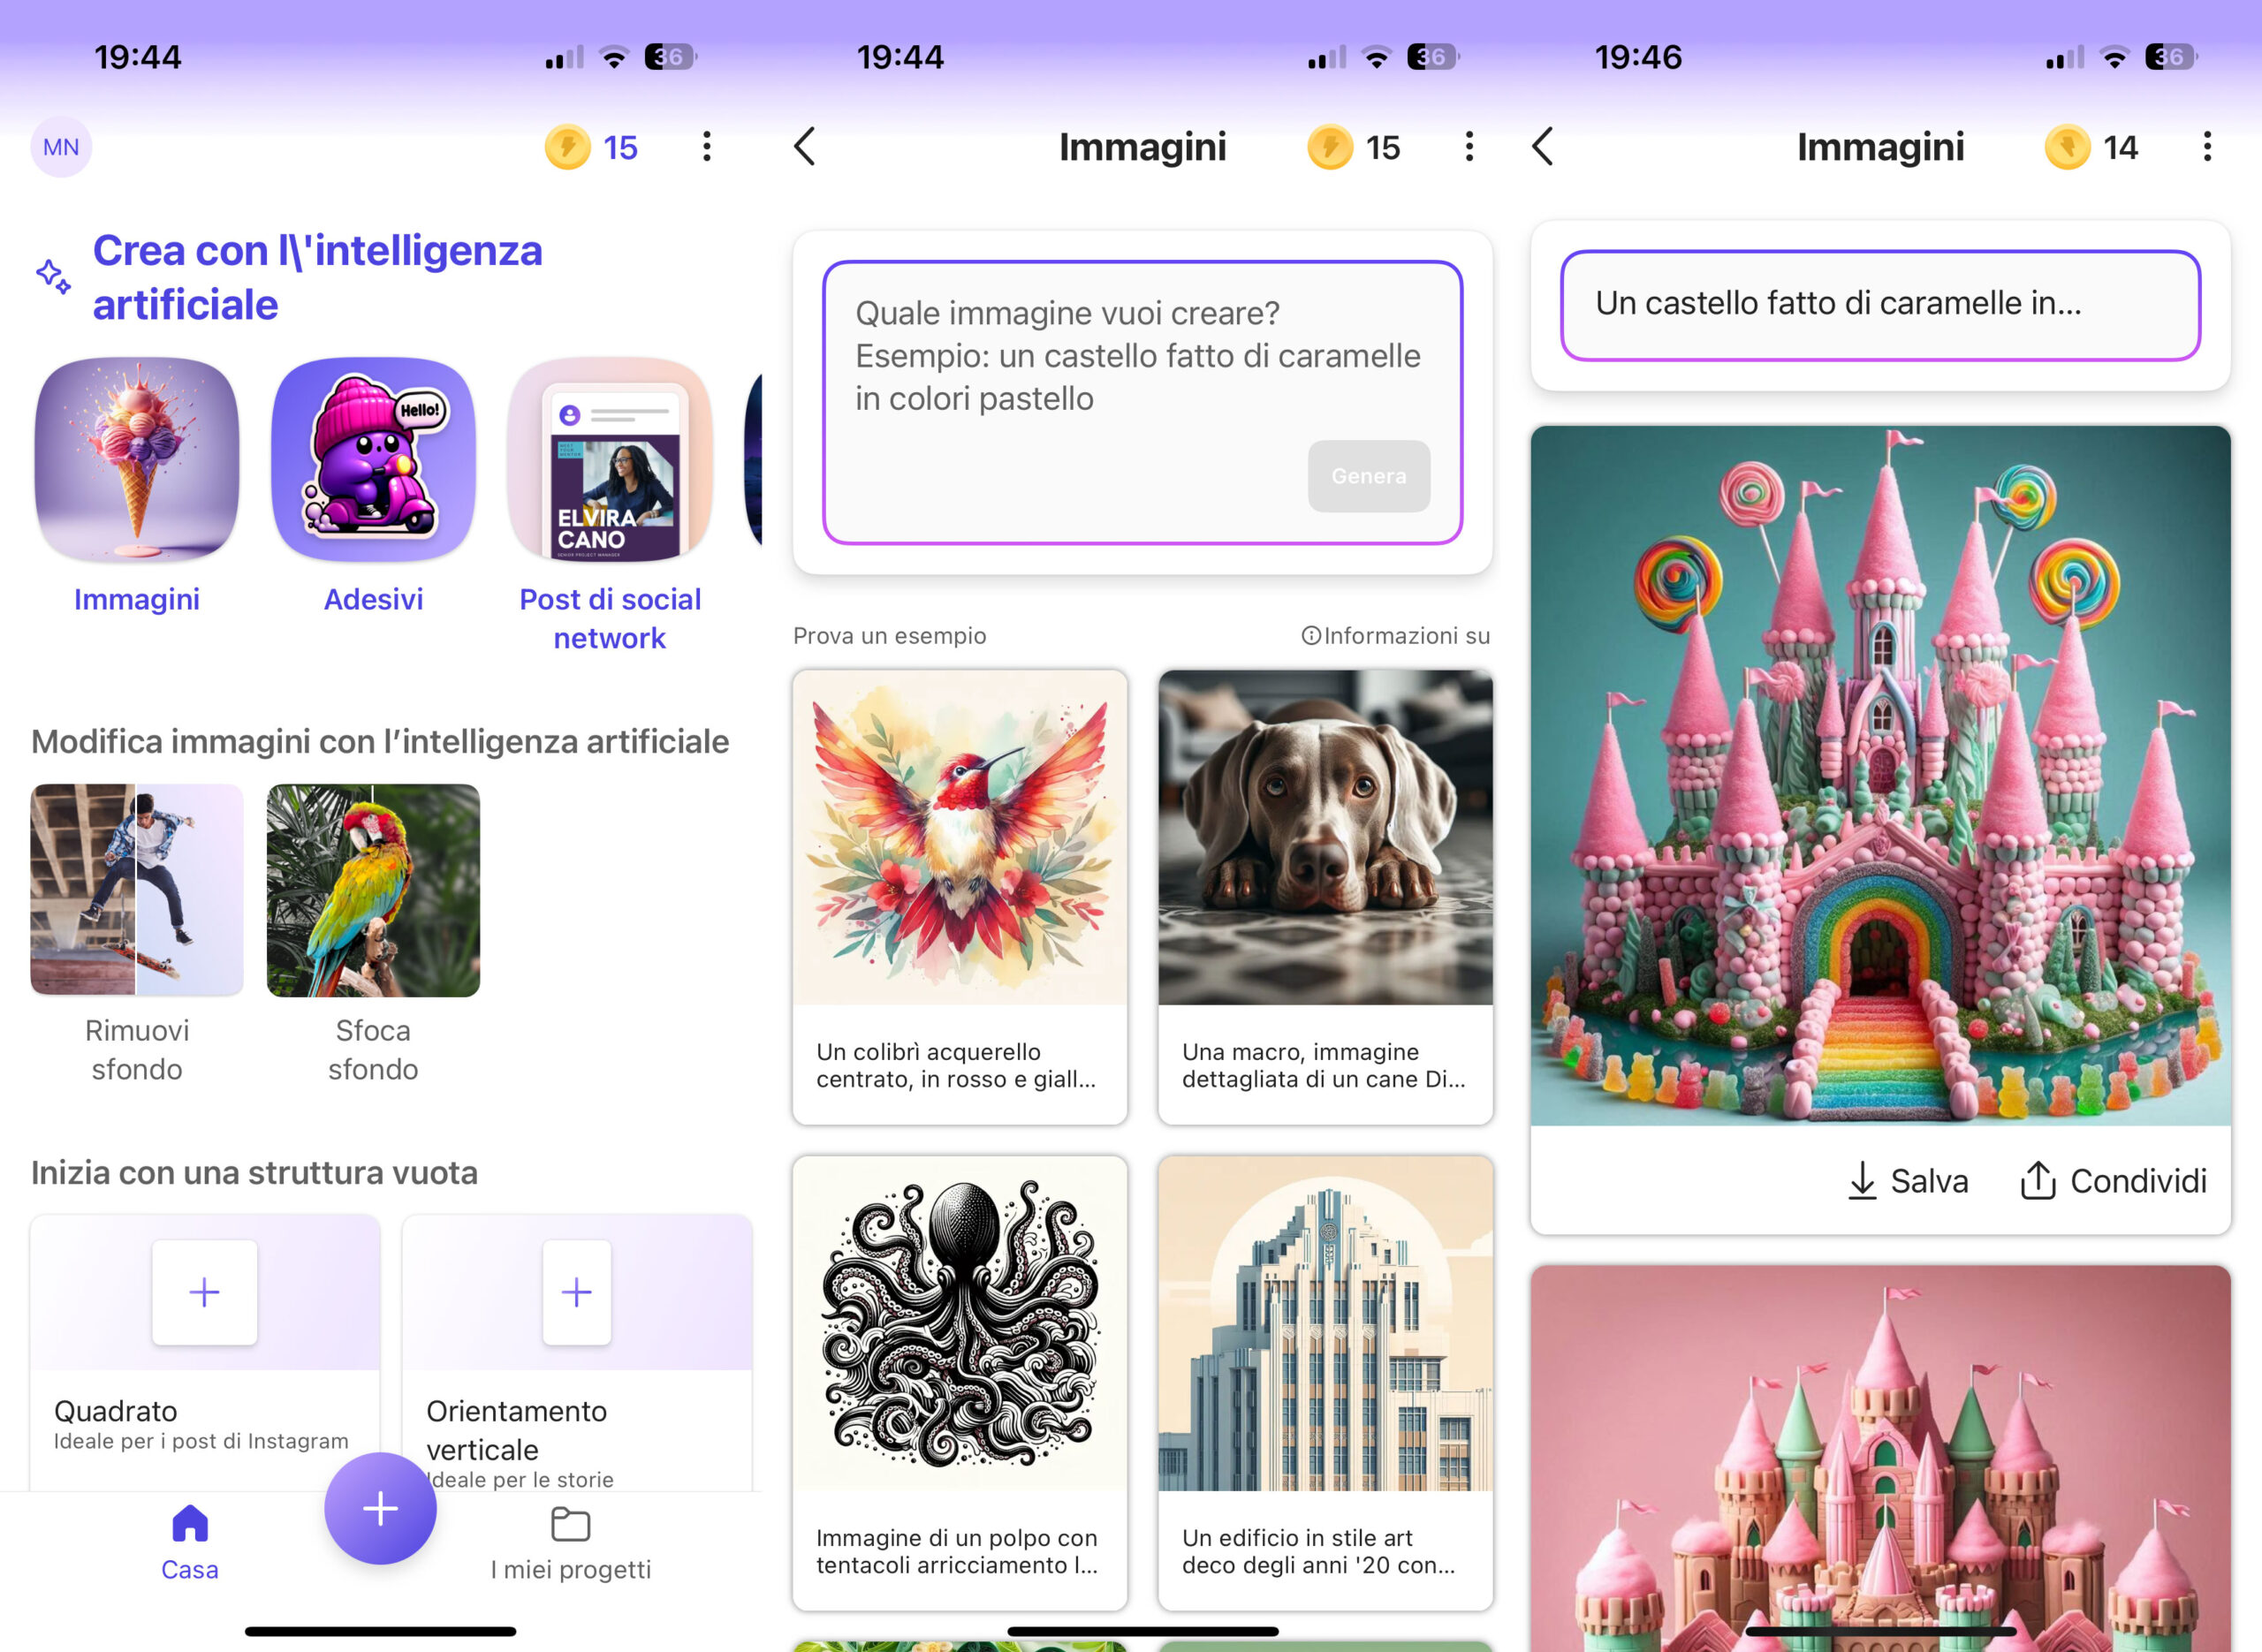This screenshot has height=1652, width=2262.
Task: Open the Adesivi sticker tile
Action: click(x=373, y=460)
